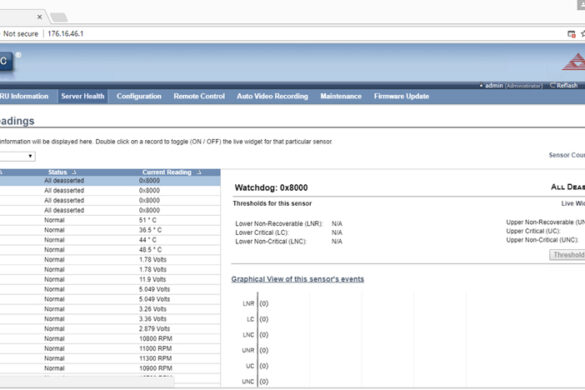Click the Thresholds for this sensor heading

tap(272, 203)
